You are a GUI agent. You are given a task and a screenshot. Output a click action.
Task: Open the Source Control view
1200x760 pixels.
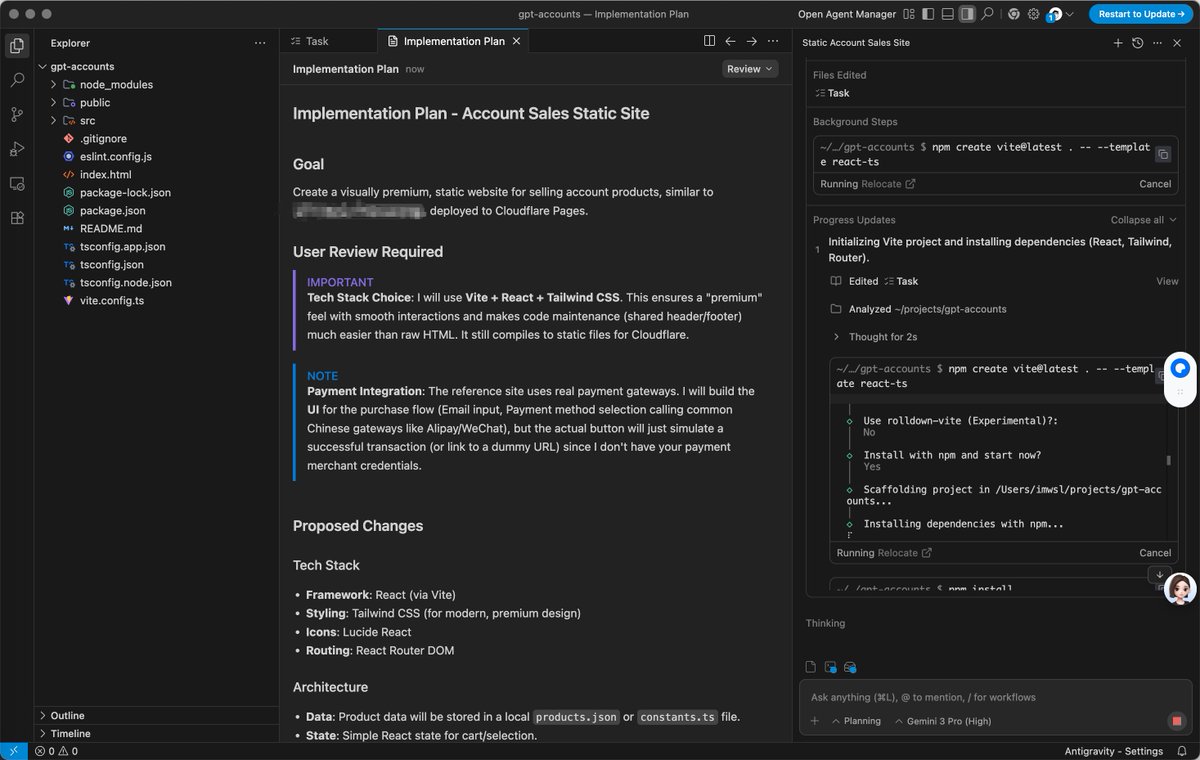(x=17, y=115)
